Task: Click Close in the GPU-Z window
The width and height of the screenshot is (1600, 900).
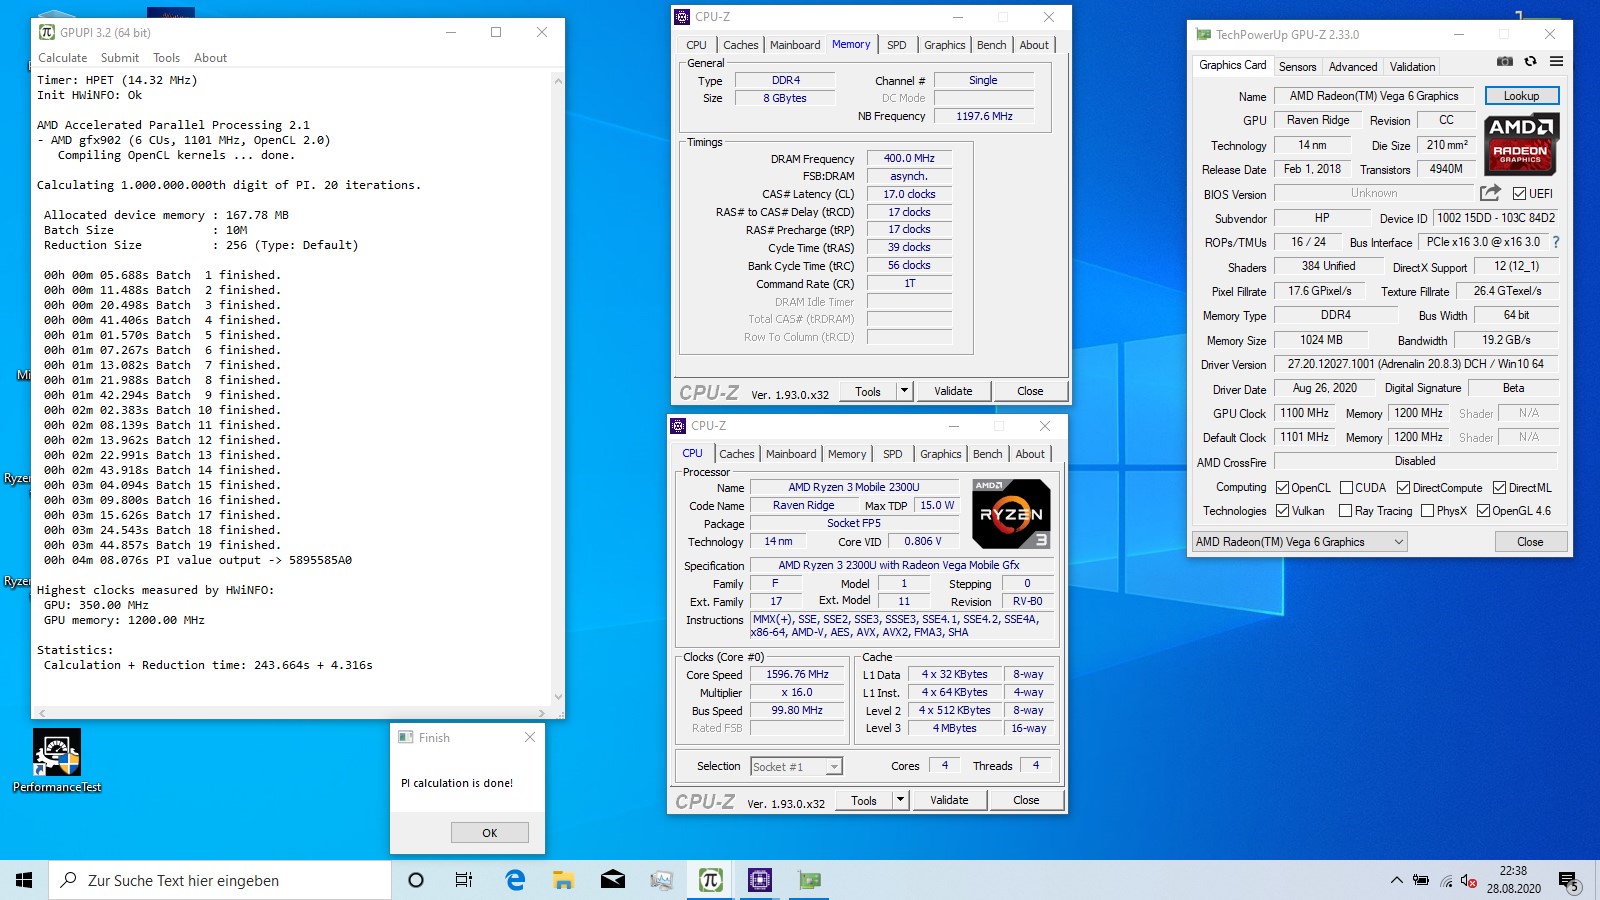Action: pos(1530,541)
